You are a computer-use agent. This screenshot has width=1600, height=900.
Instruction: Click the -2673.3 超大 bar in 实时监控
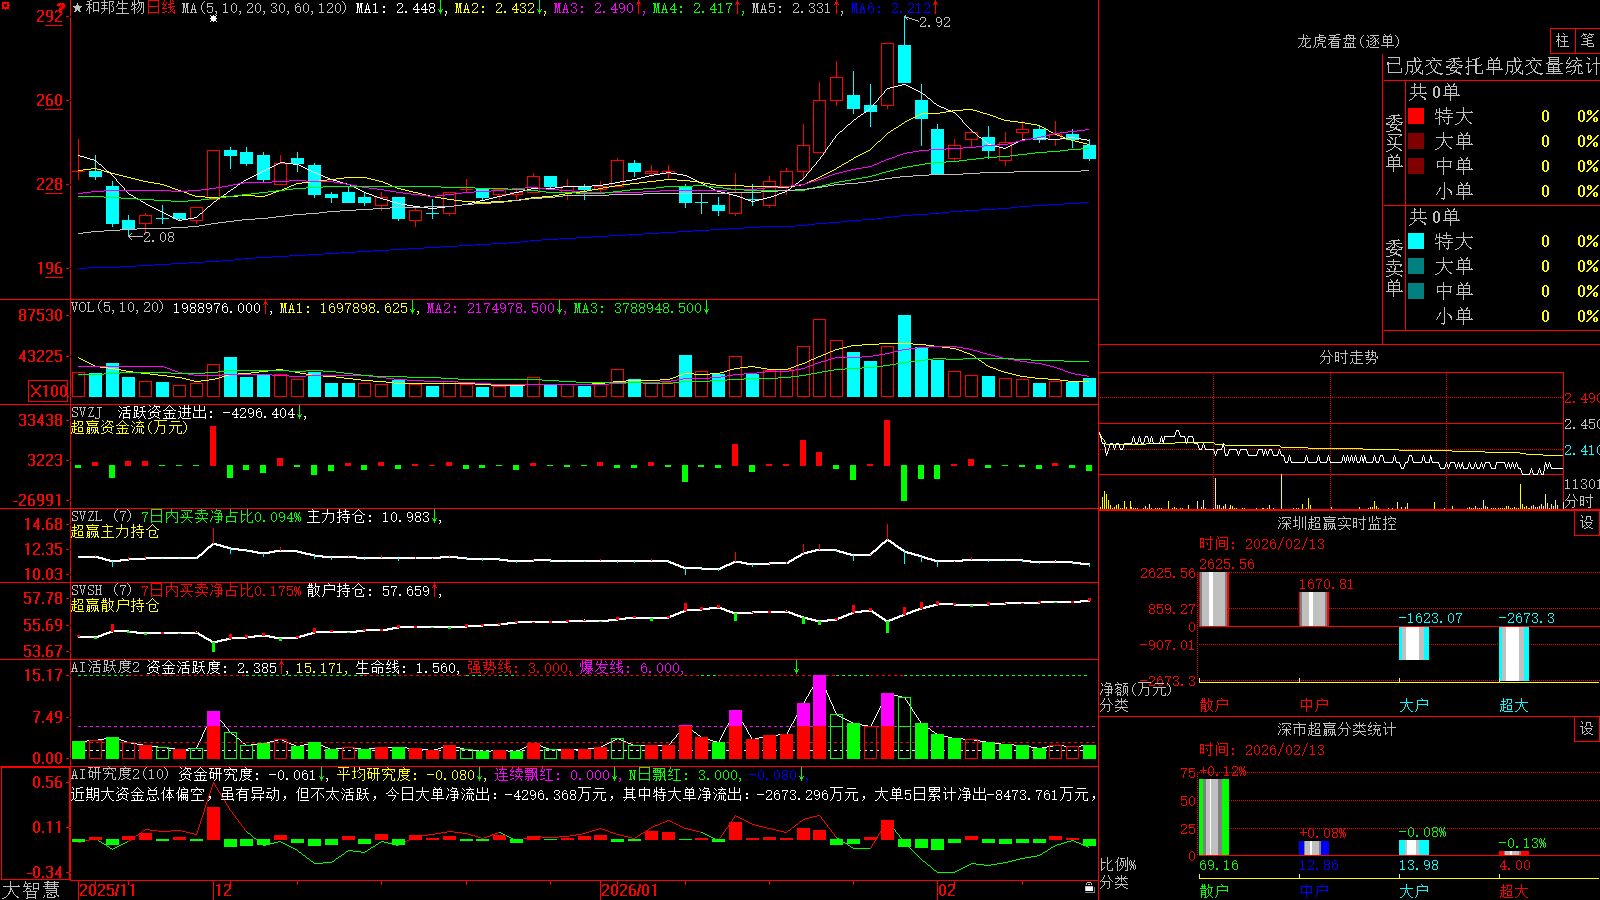[1514, 654]
